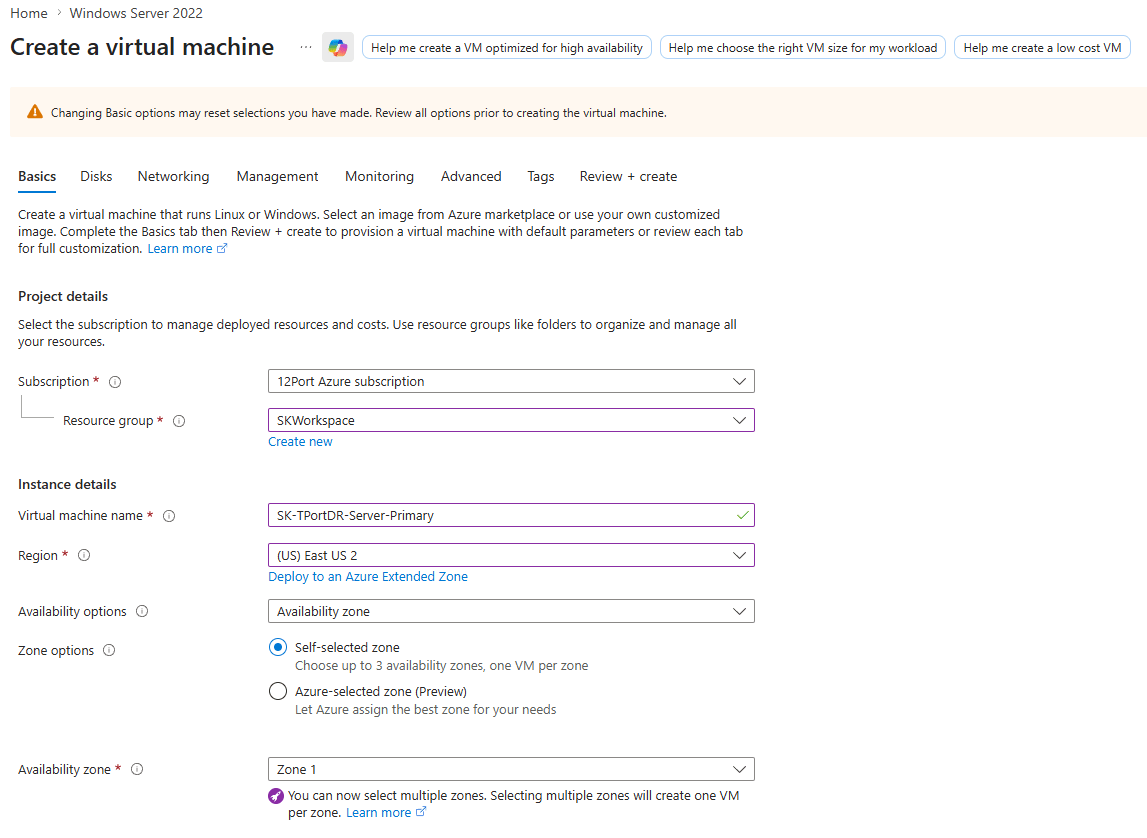Click into the Virtual machine name field

(x=511, y=516)
